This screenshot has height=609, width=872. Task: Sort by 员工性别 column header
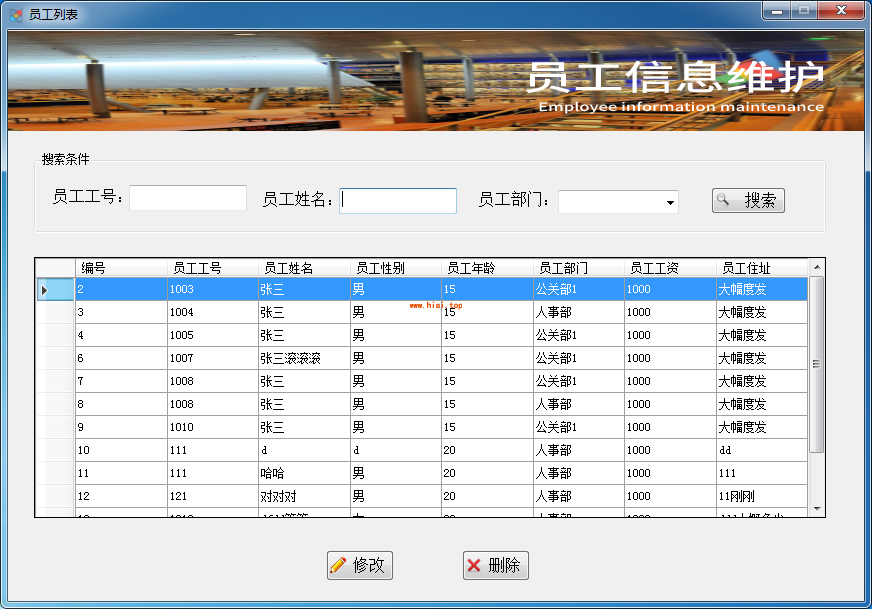[x=395, y=268]
